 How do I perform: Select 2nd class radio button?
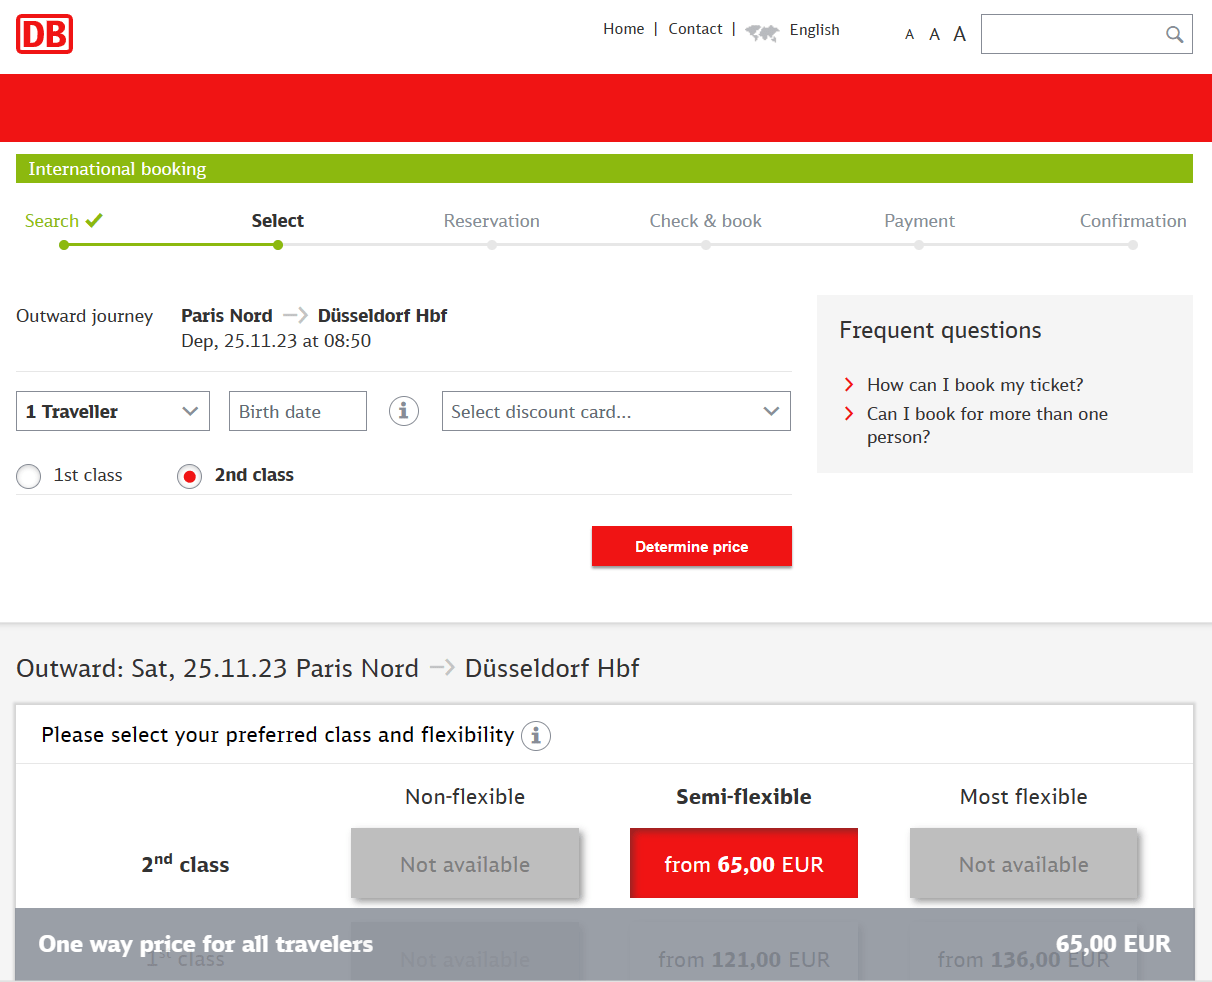189,476
